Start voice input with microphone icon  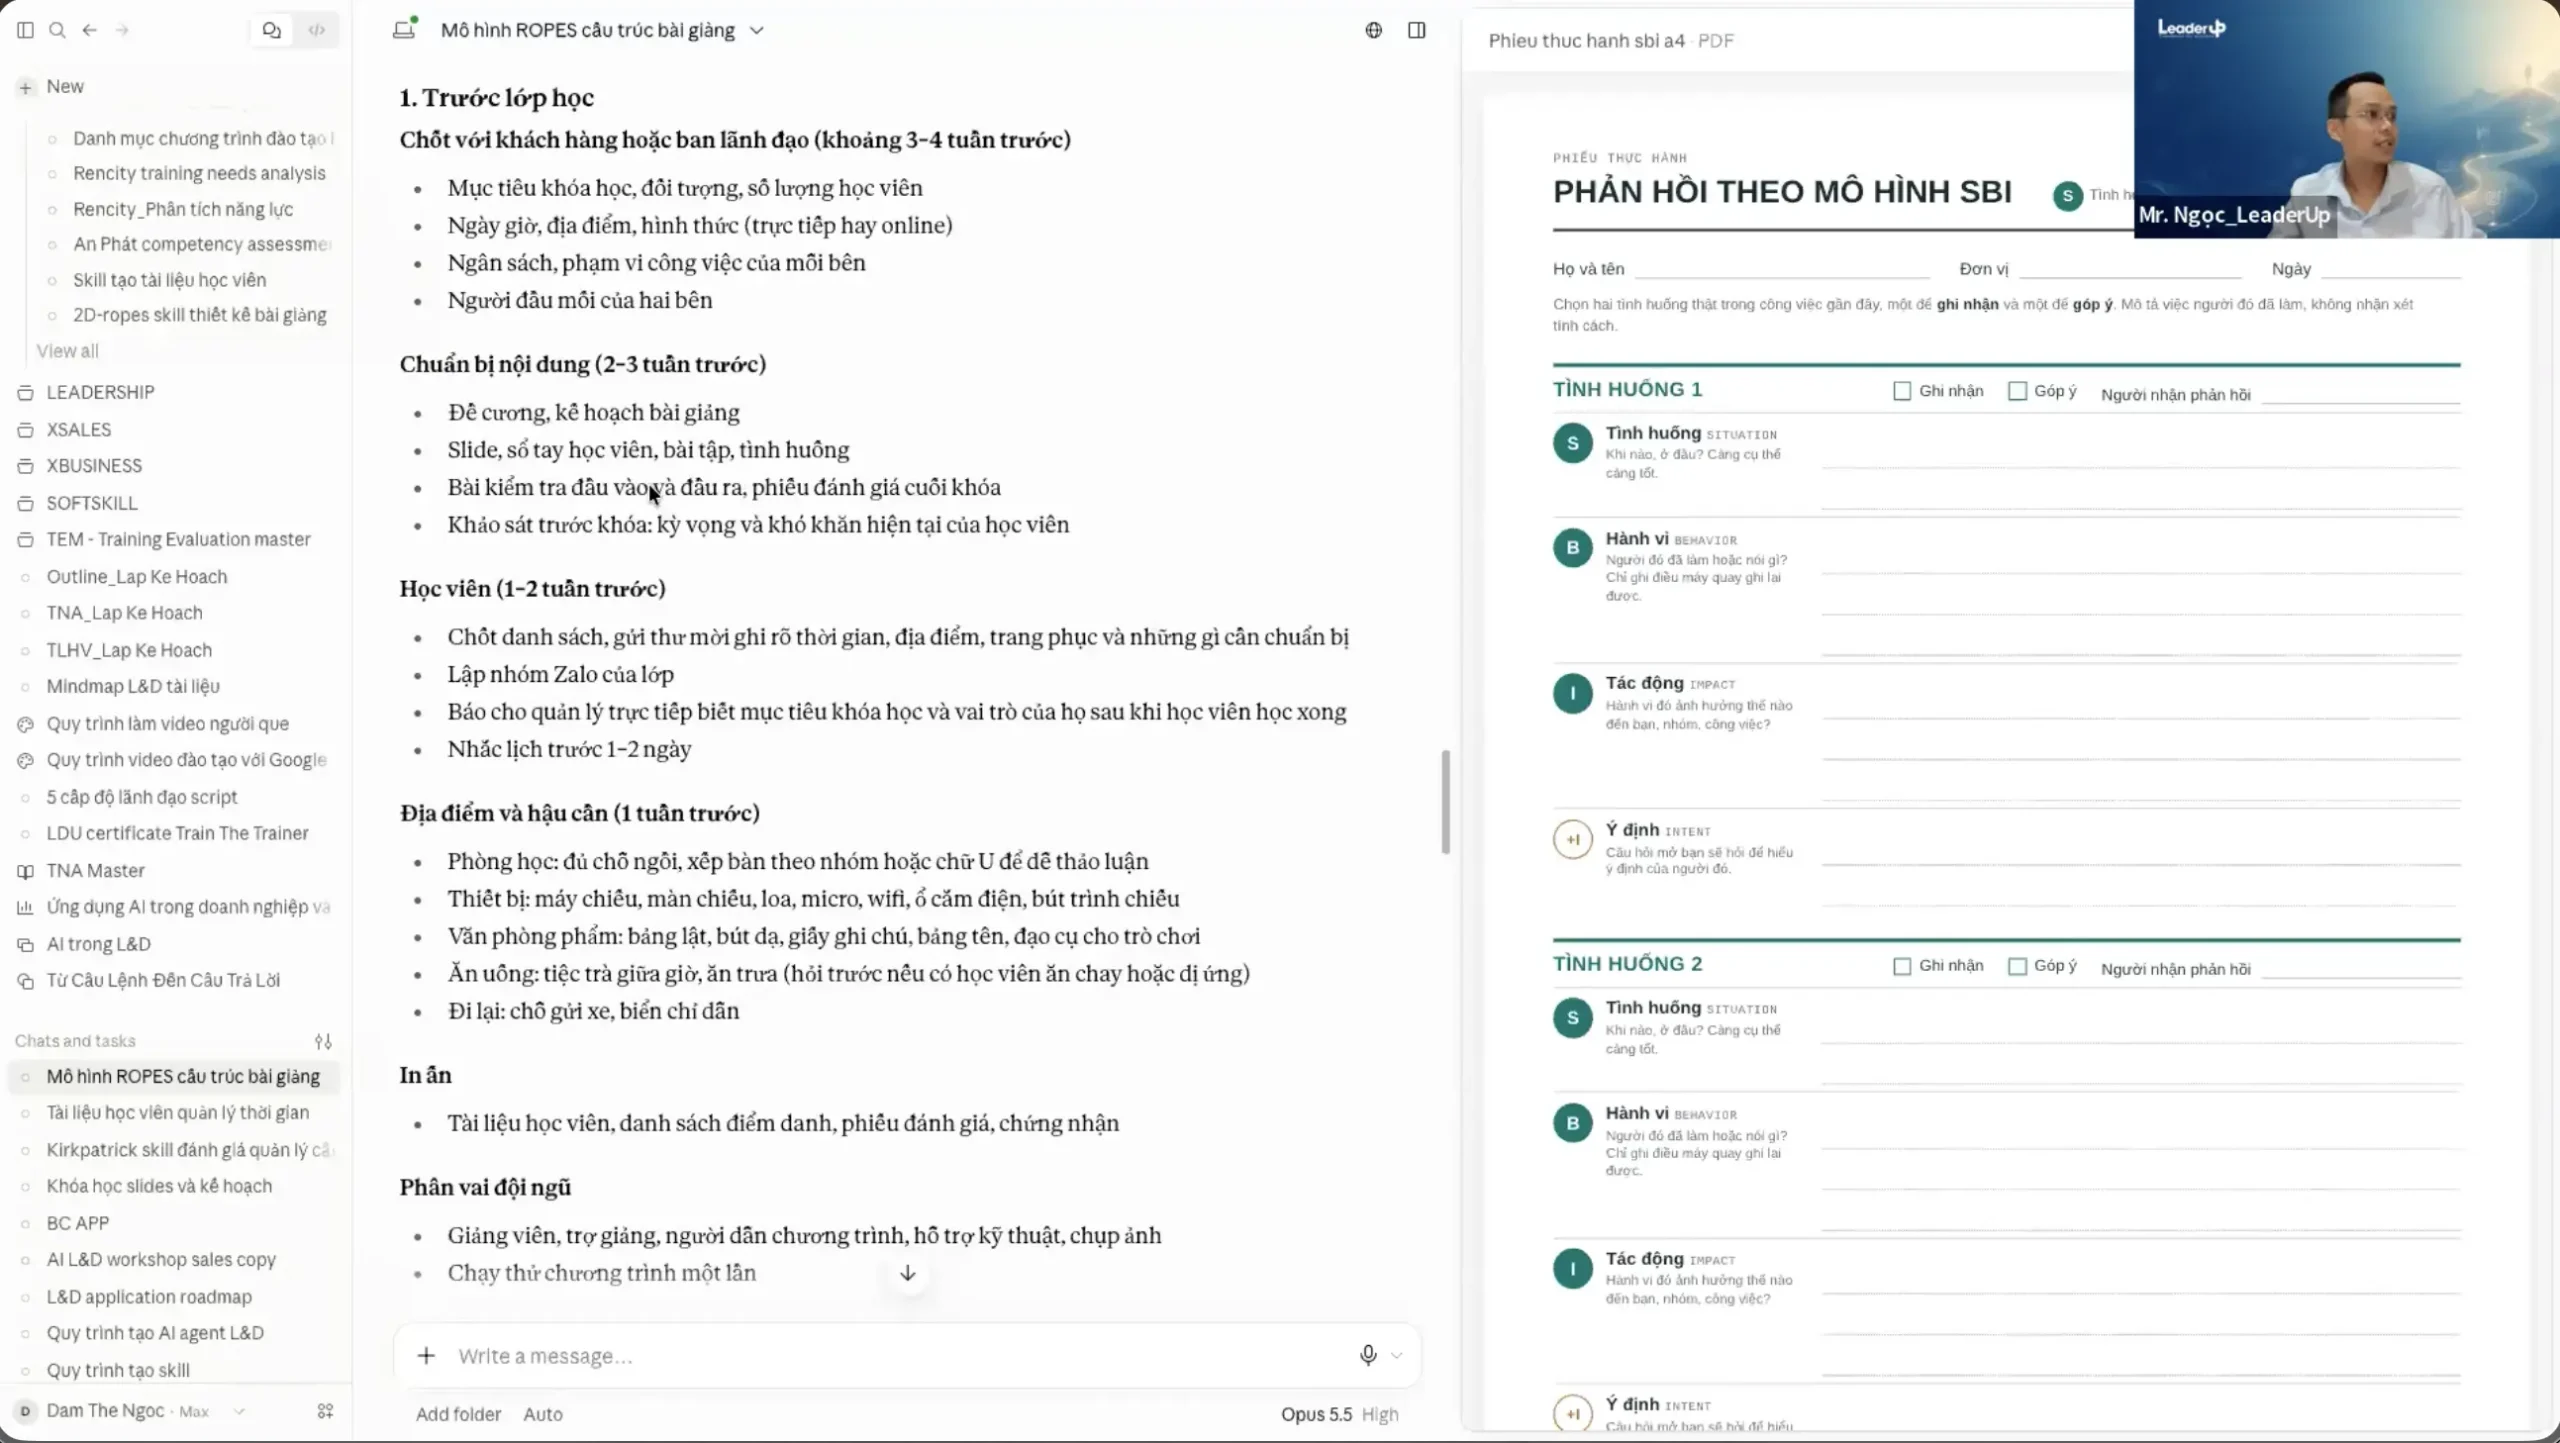pyautogui.click(x=1368, y=1355)
